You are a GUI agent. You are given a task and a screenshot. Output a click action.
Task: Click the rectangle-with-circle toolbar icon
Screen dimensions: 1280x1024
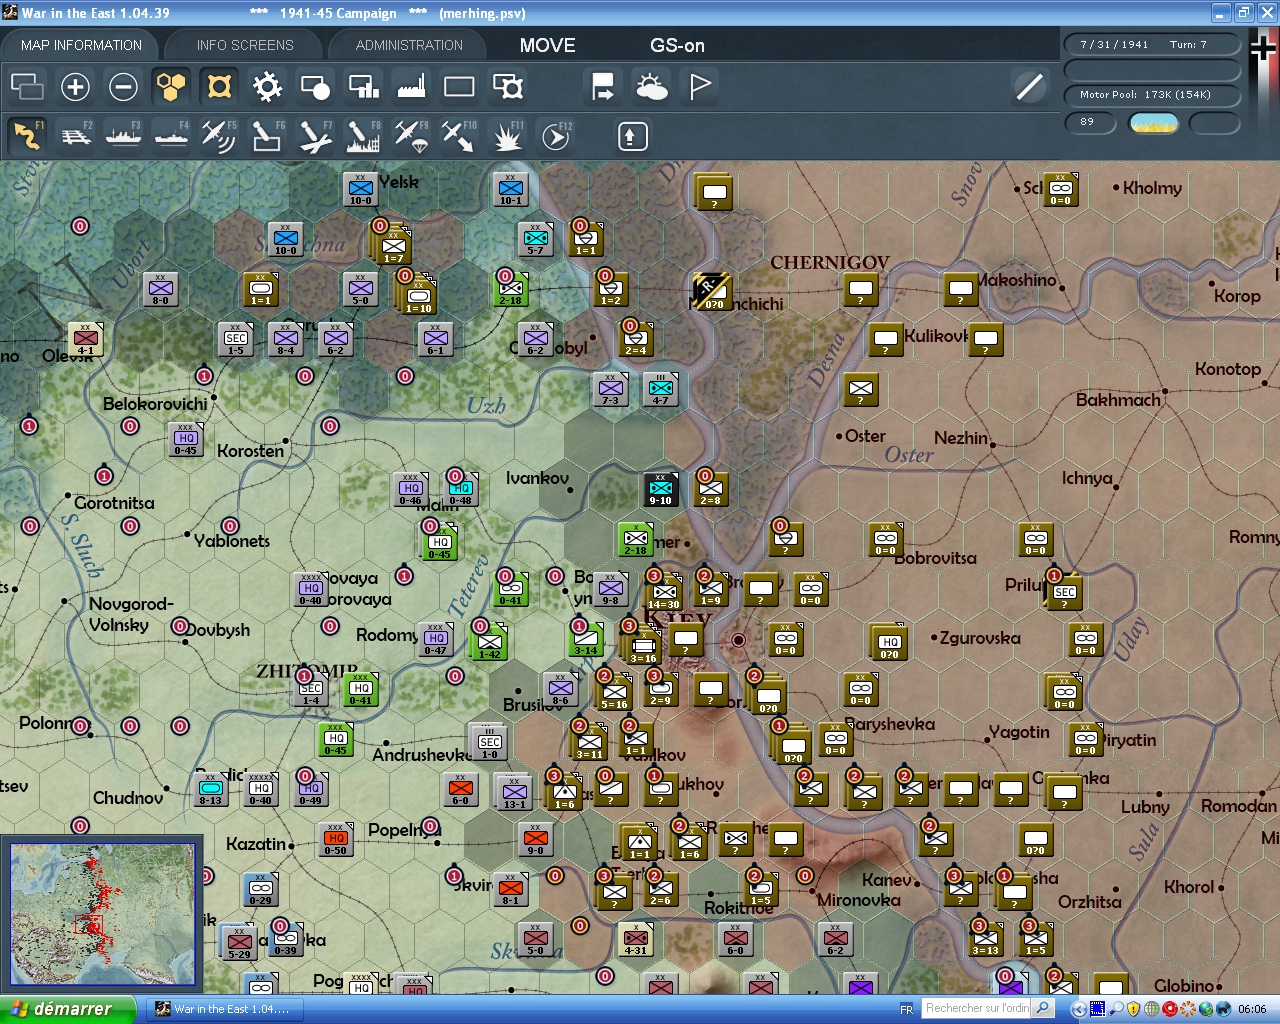coord(315,87)
